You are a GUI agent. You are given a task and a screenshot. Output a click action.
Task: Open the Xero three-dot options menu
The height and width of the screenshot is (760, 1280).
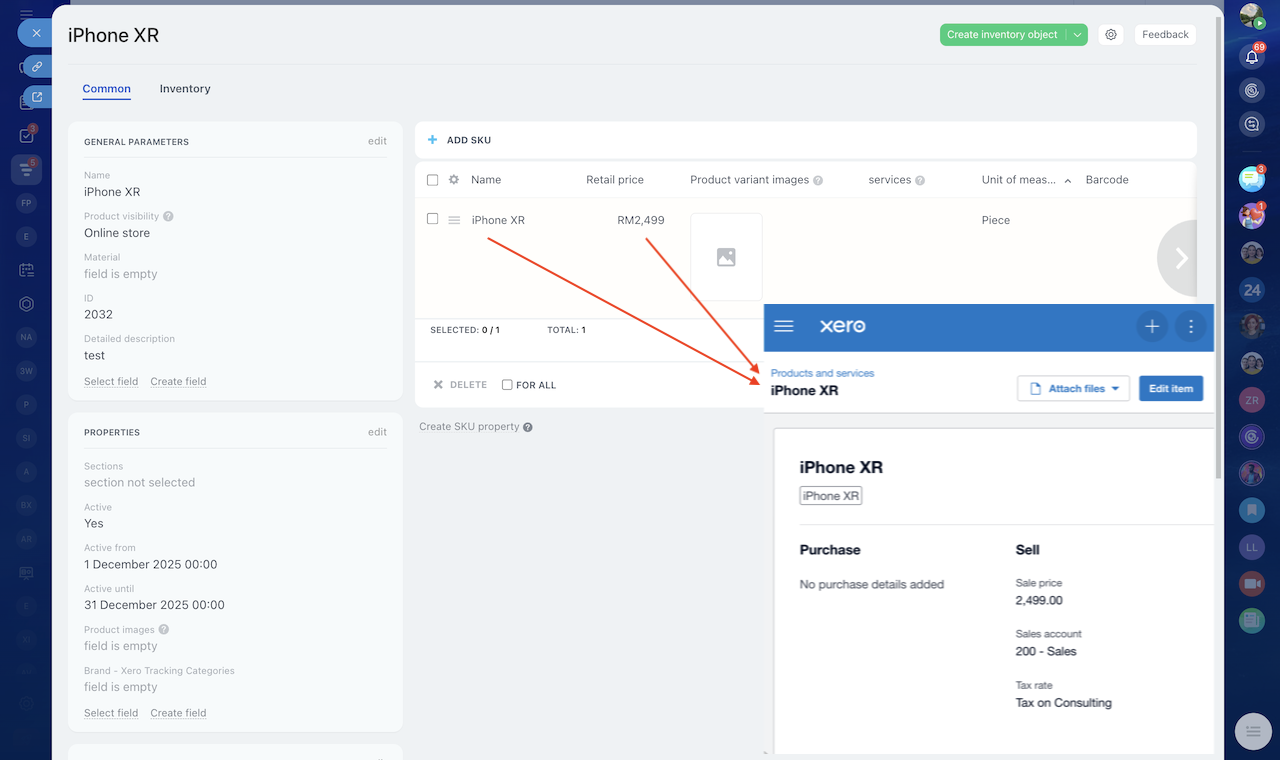point(1190,327)
